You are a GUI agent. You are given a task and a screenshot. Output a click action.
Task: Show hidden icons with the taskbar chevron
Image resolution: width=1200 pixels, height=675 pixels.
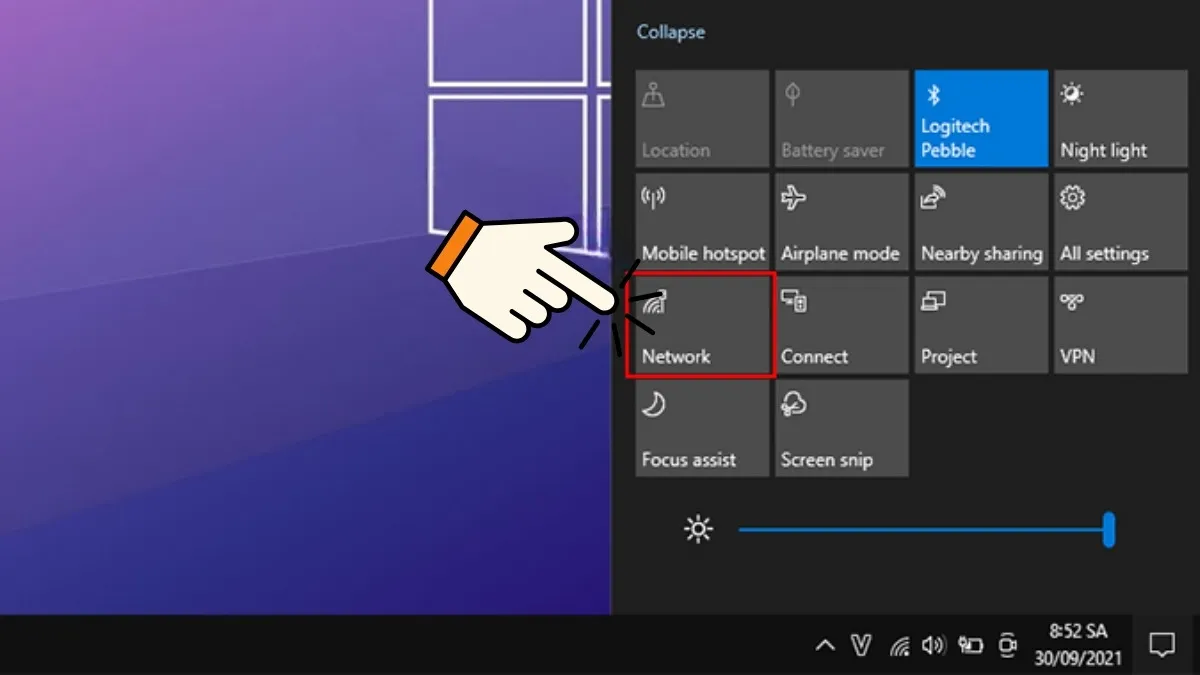click(826, 645)
